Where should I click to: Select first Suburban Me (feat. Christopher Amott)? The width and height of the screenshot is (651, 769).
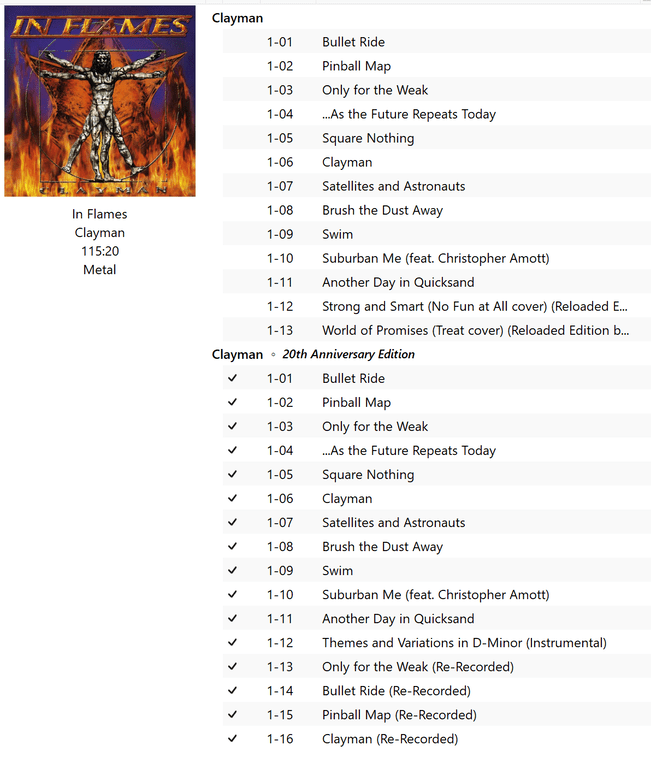(437, 258)
